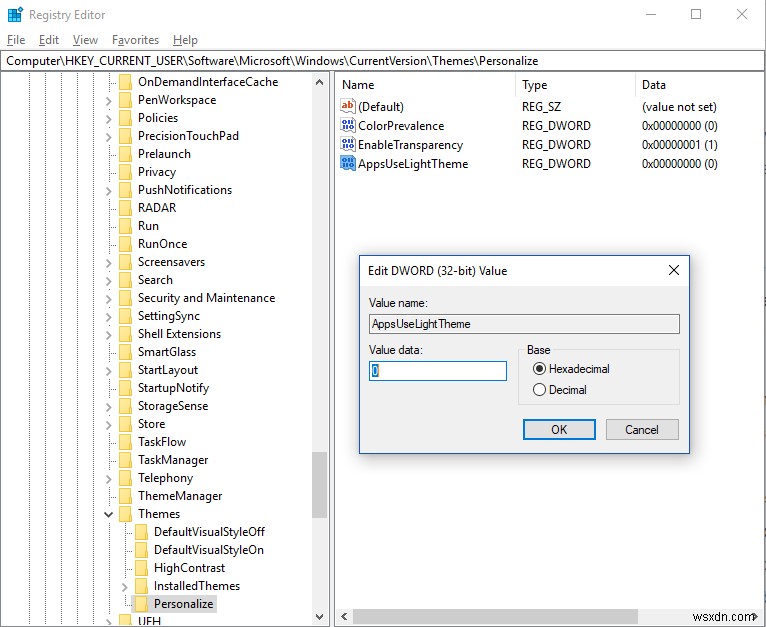Click the values pane horizontal scrollbar thumb
Screen dimensions: 766x627
point(495,616)
